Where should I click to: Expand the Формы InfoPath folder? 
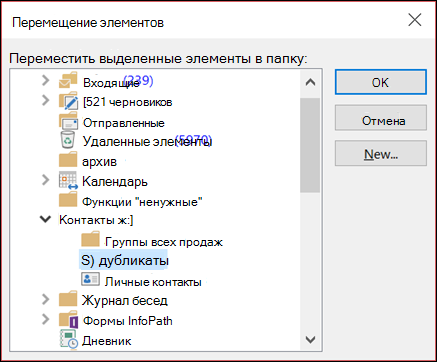click(45, 319)
